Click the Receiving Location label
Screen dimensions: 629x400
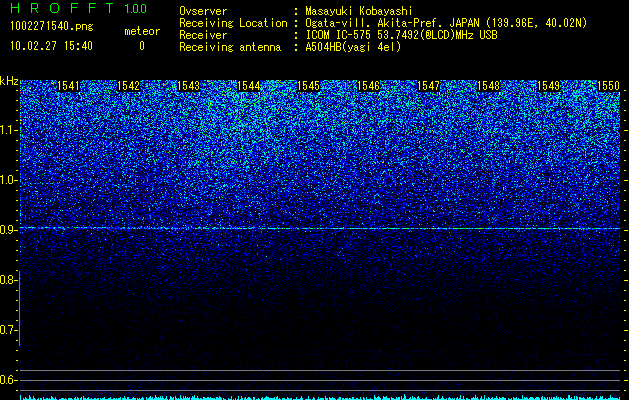pos(233,23)
